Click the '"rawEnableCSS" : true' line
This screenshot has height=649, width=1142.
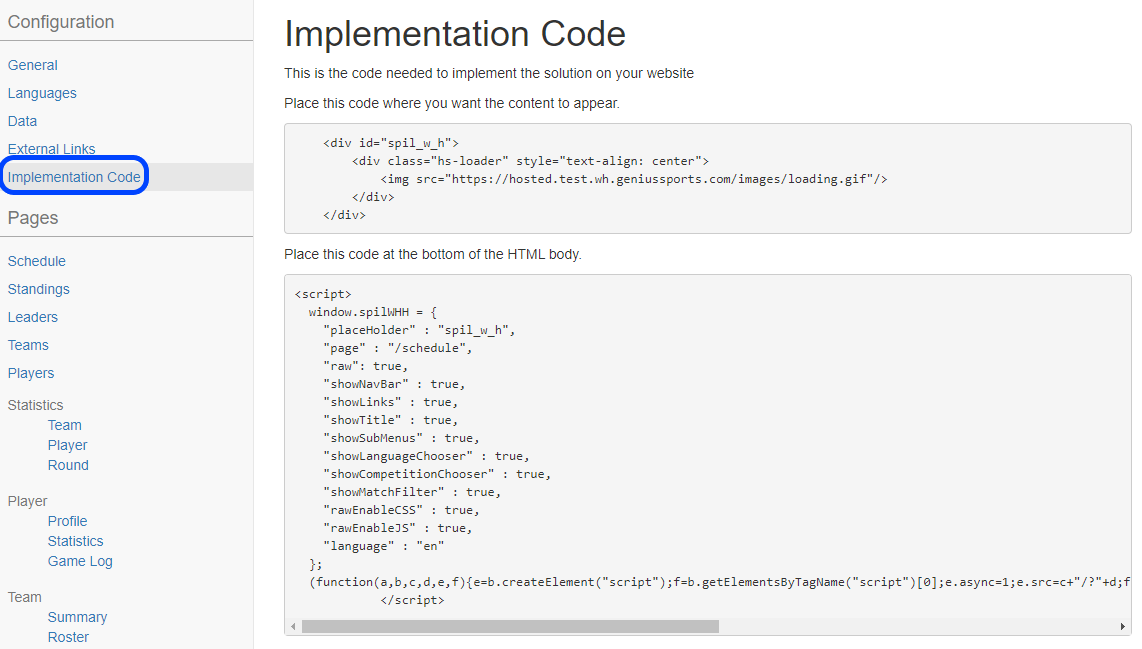401,511
